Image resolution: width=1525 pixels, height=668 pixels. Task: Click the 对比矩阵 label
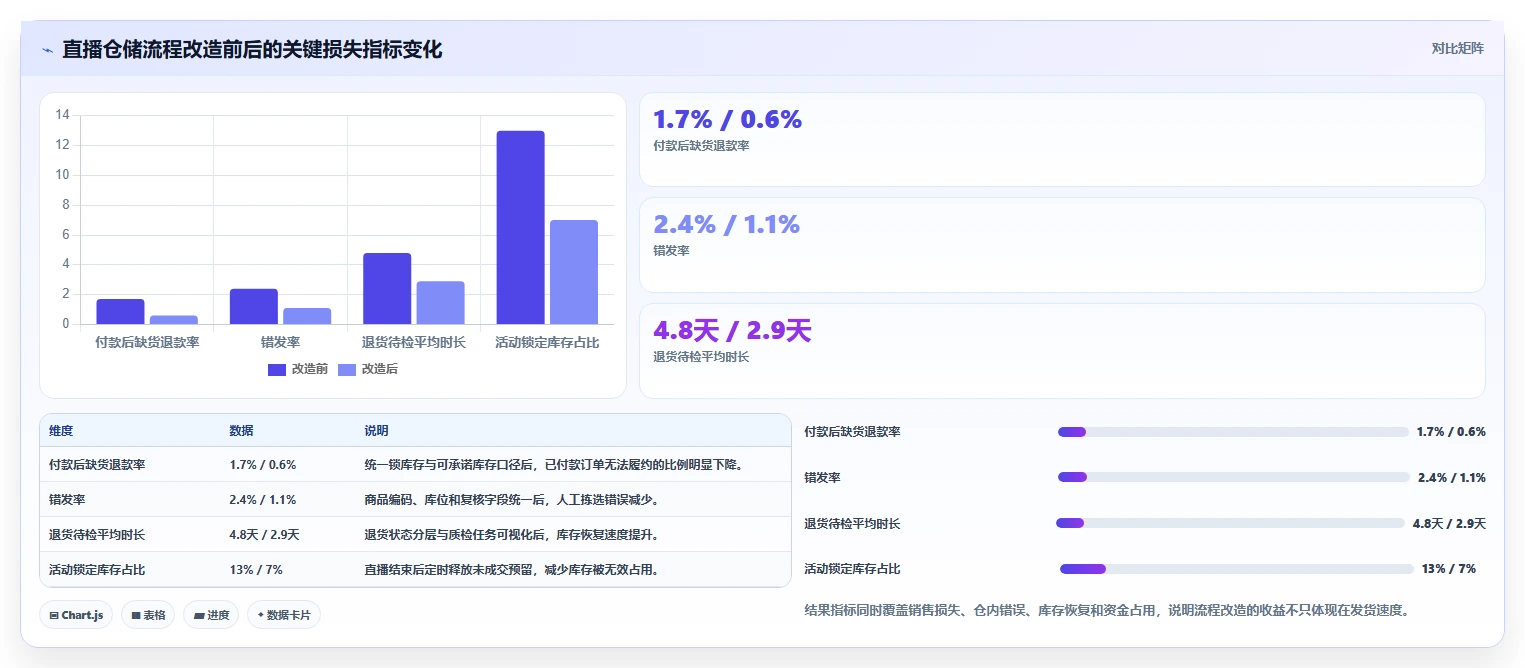(1457, 48)
